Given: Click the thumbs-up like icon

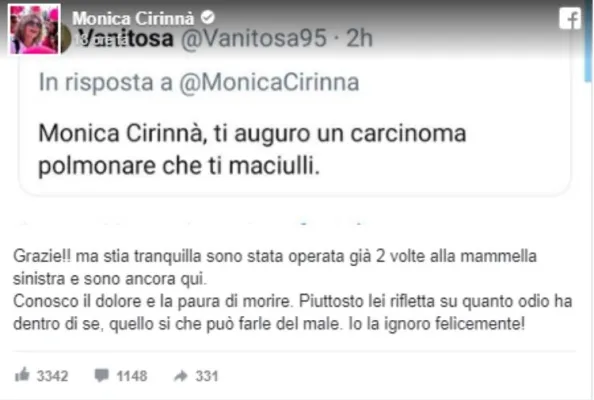Looking at the screenshot, I should click(x=22, y=374).
